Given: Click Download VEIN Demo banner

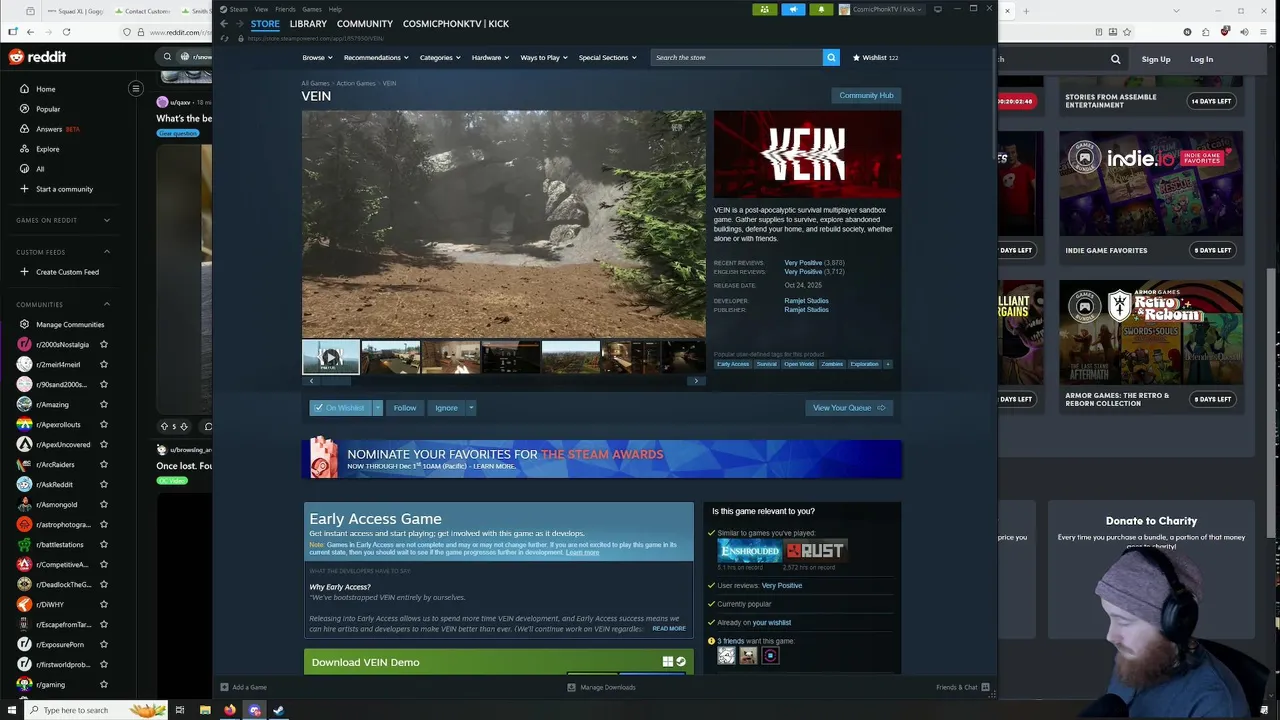Looking at the screenshot, I should 499,661.
